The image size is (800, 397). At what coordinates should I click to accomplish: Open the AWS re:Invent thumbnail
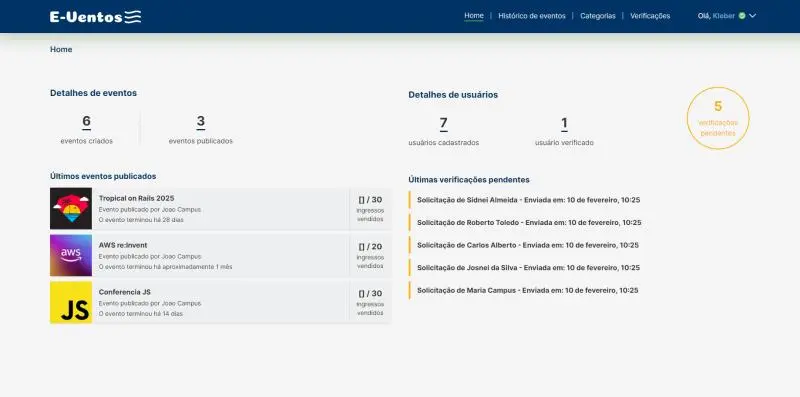pos(71,255)
